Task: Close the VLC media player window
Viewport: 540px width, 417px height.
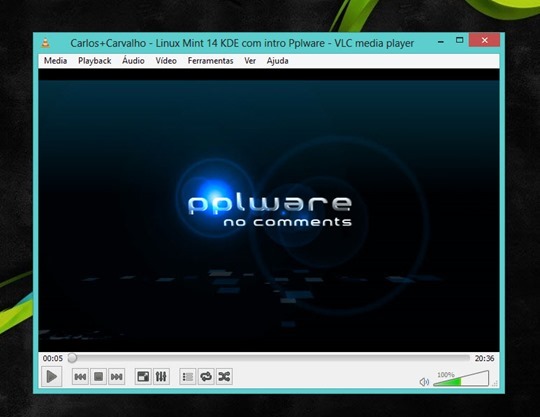Action: 484,40
